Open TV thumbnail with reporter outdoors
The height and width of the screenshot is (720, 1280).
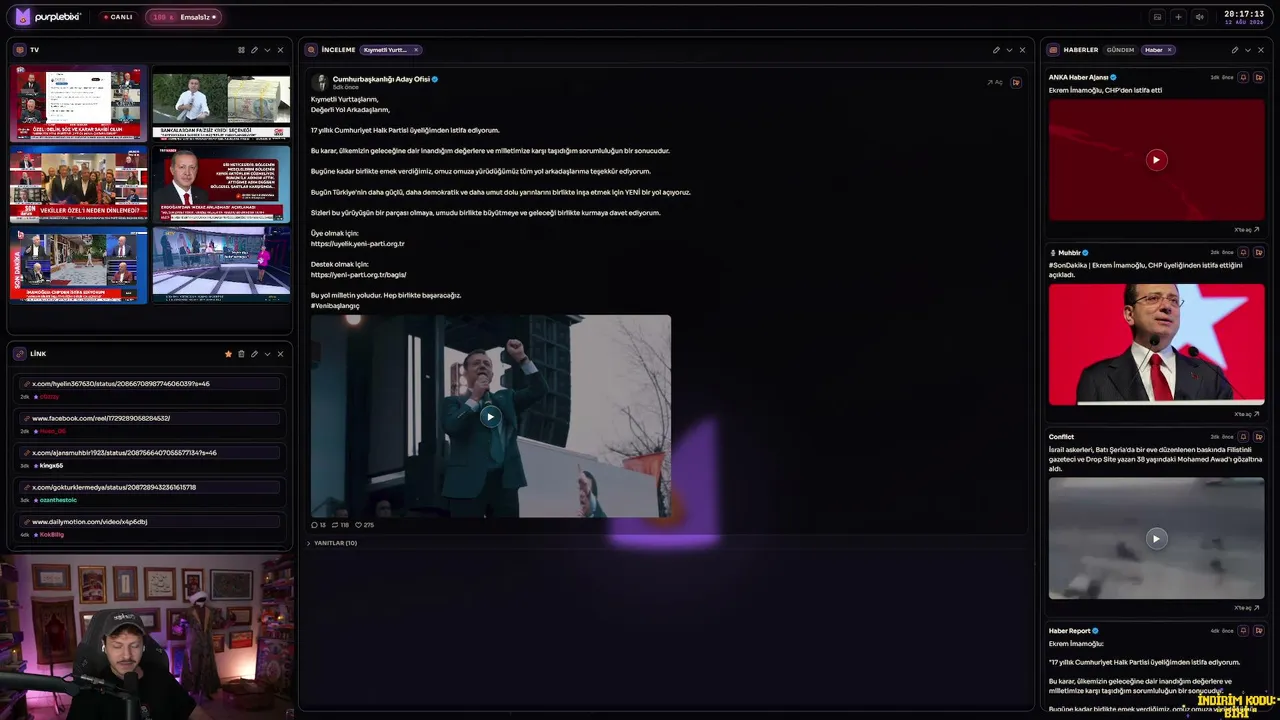tap(221, 103)
